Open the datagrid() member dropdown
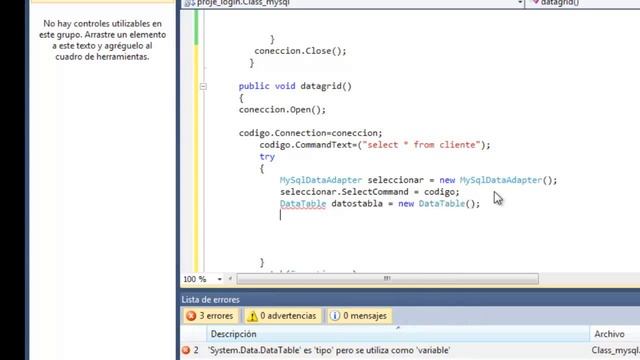Image resolution: width=640 pixels, height=360 pixels. pyautogui.click(x=584, y=3)
